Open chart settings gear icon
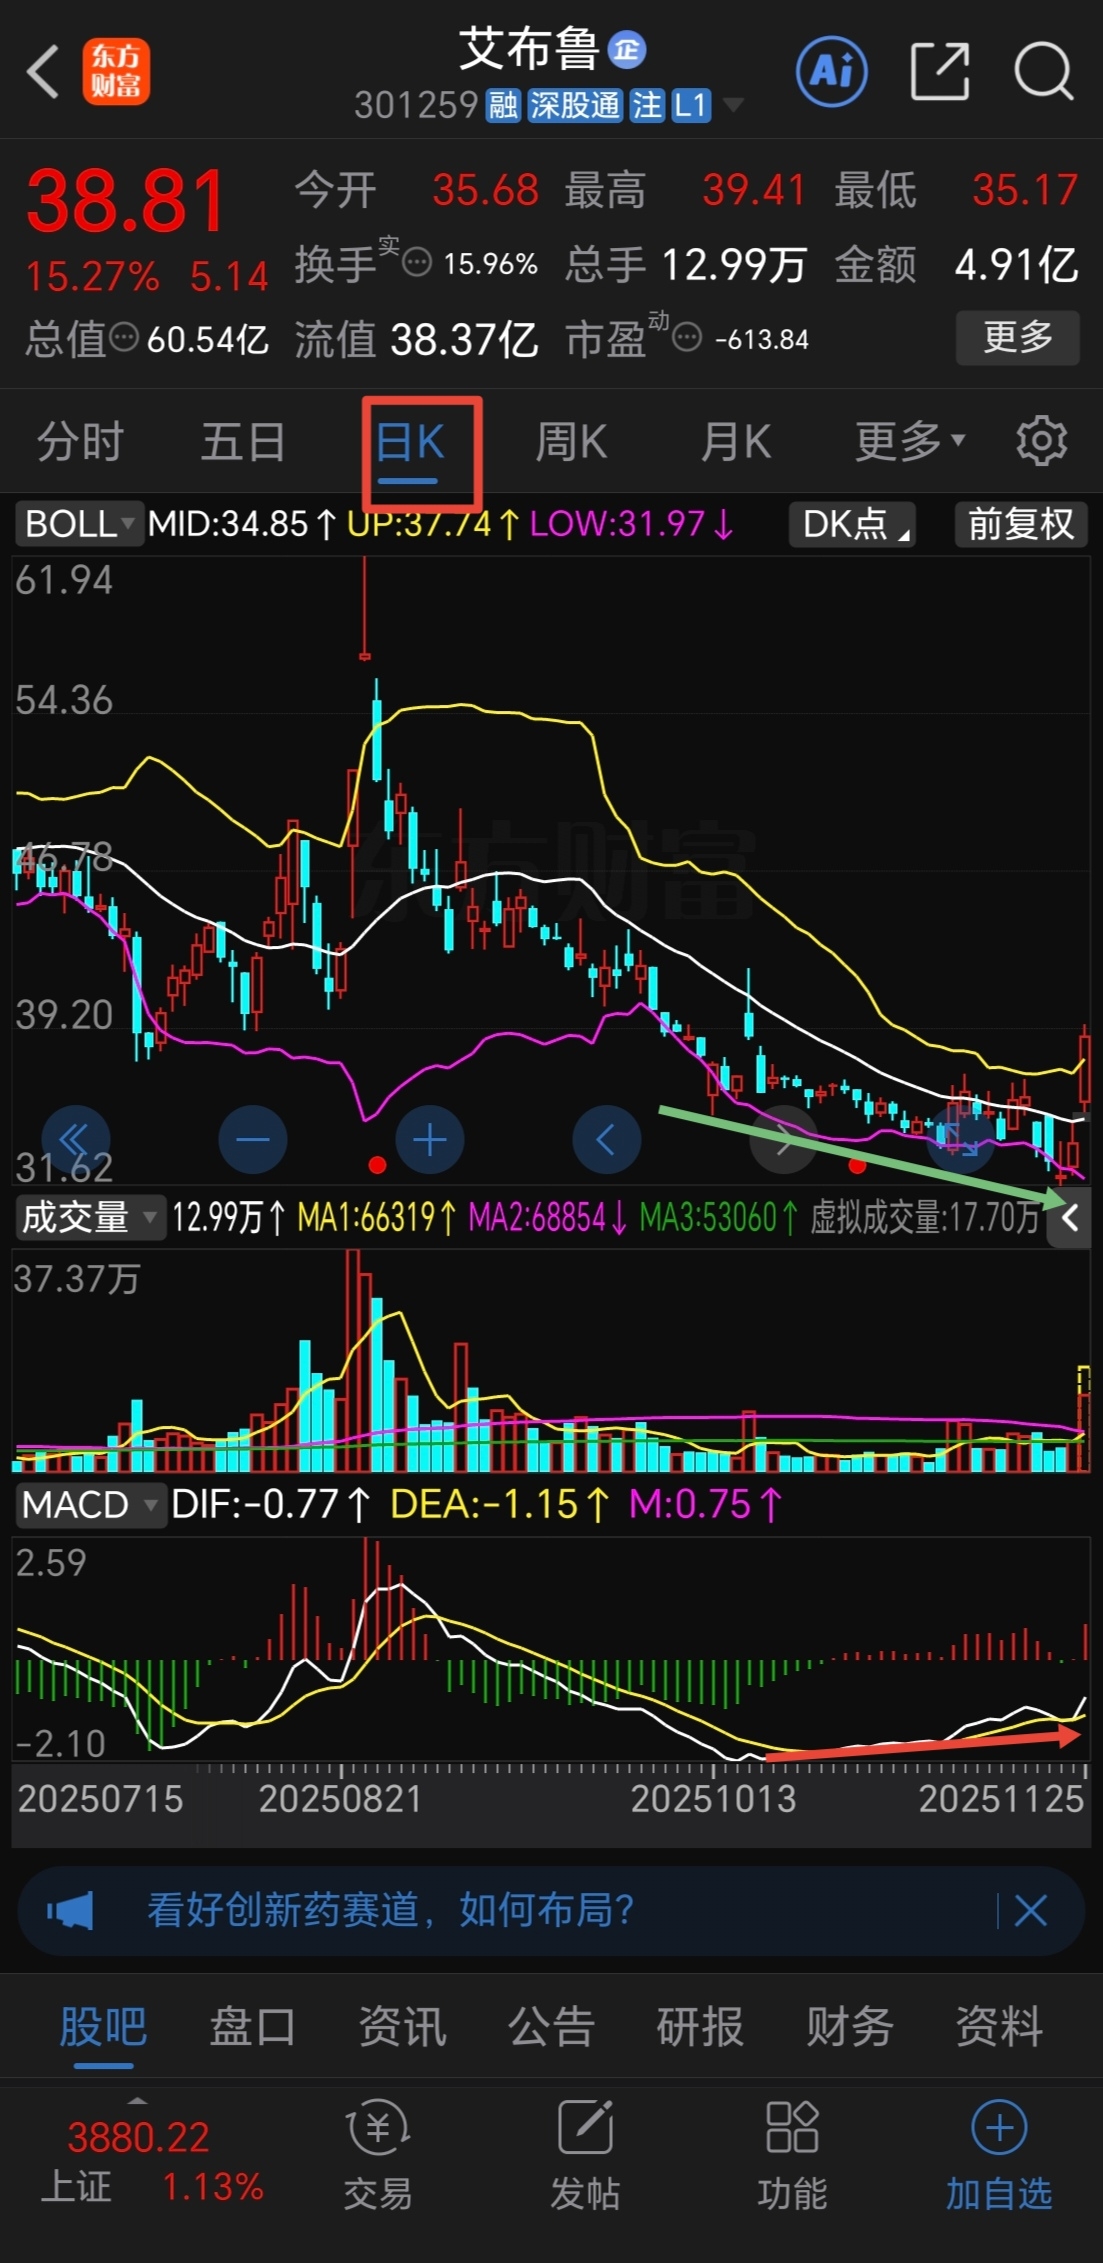The image size is (1103, 2263). [x=1041, y=441]
